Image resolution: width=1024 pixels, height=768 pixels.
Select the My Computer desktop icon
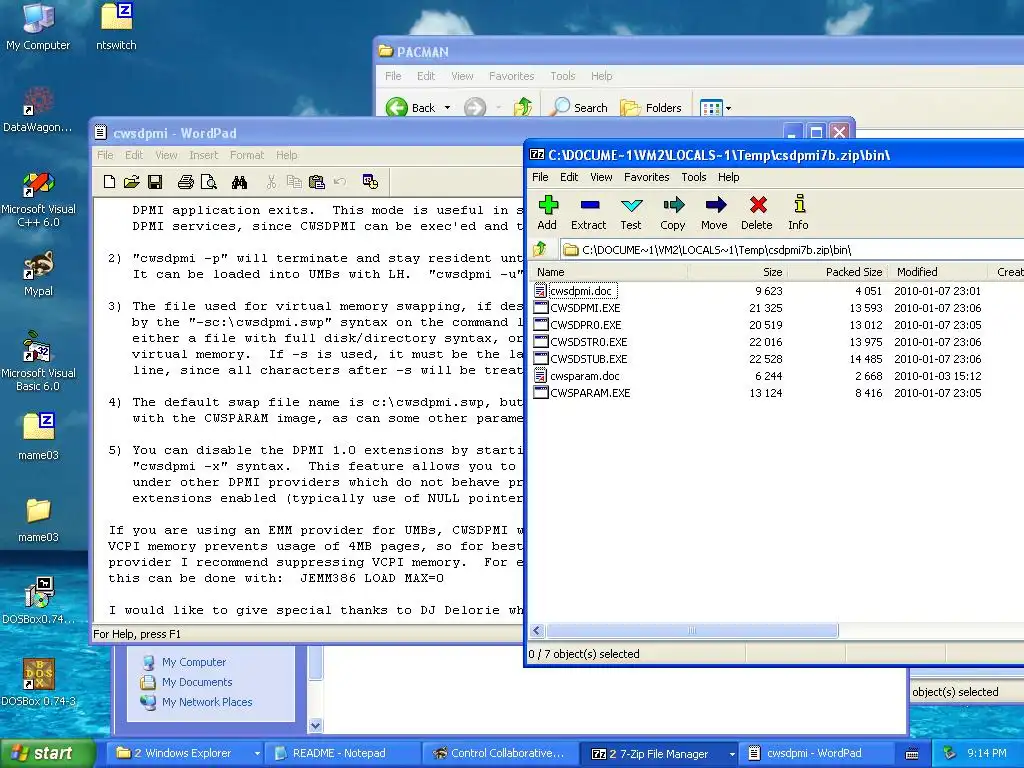click(38, 27)
